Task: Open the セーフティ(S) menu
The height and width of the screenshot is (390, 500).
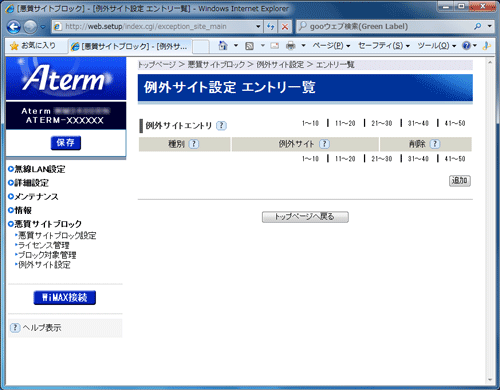Action: click(x=384, y=46)
